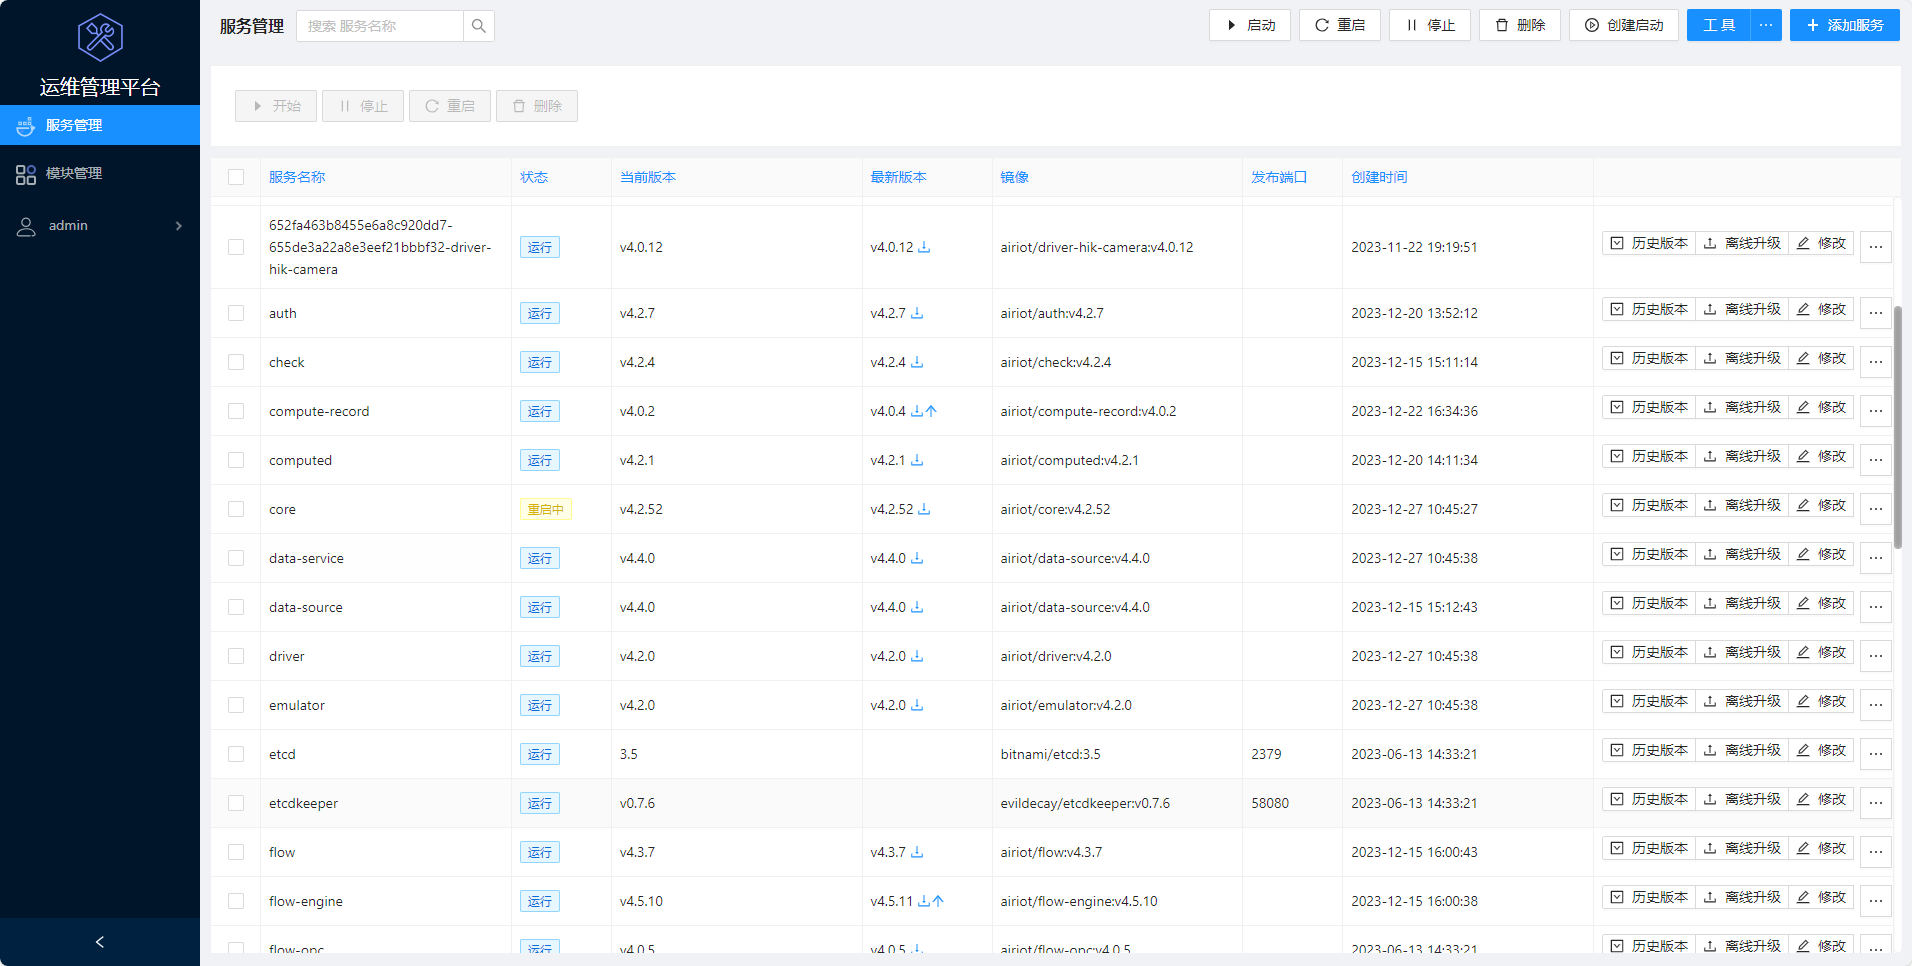The image size is (1912, 966).
Task: Open 模块管理 in sidebar
Action: 100,174
